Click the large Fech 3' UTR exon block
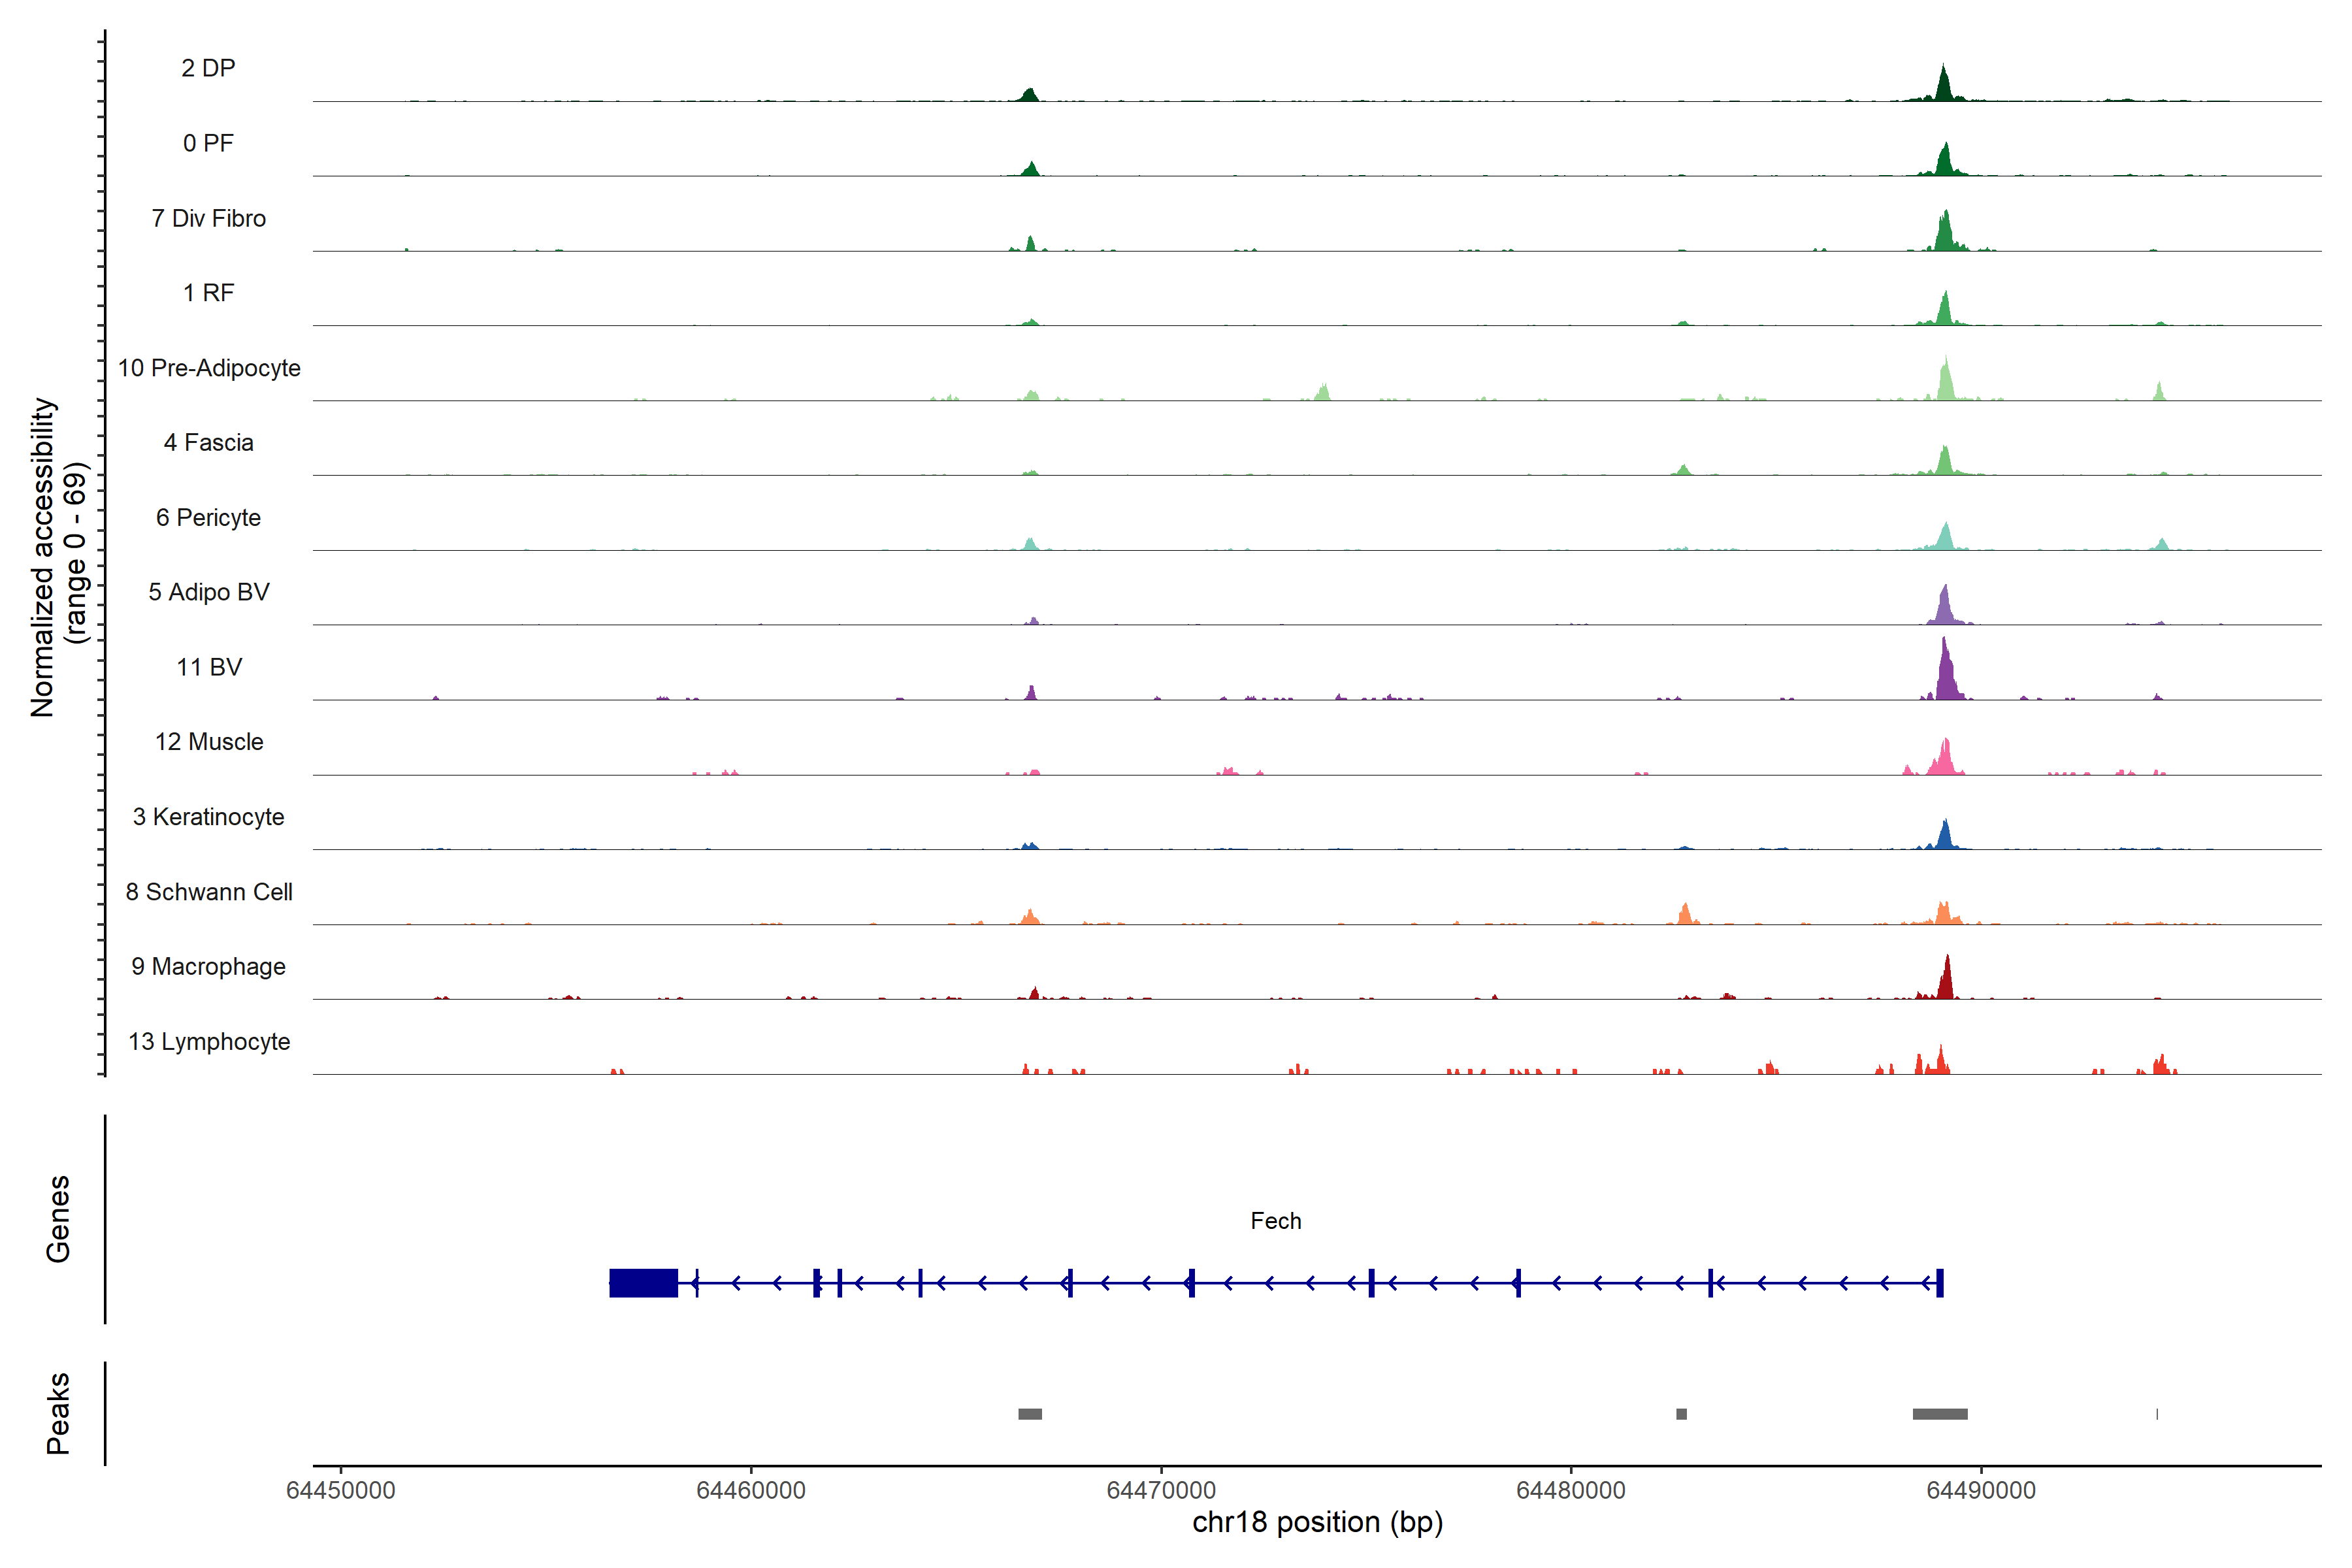2352x1568 pixels. (643, 1283)
